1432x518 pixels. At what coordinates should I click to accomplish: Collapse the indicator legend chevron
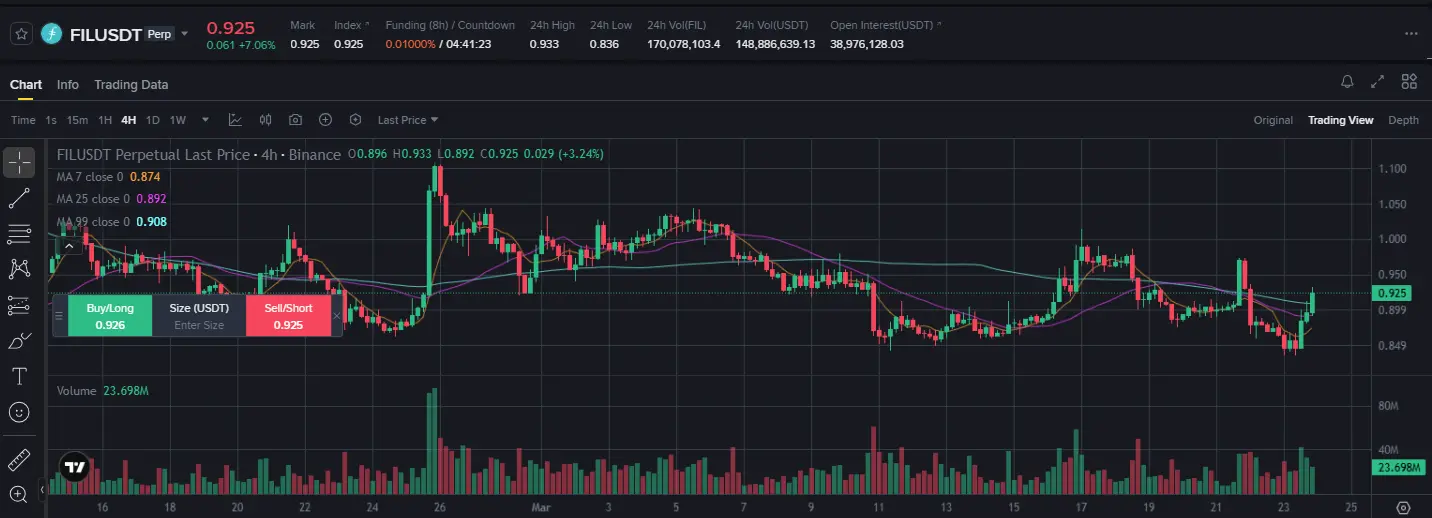pyautogui.click(x=68, y=245)
